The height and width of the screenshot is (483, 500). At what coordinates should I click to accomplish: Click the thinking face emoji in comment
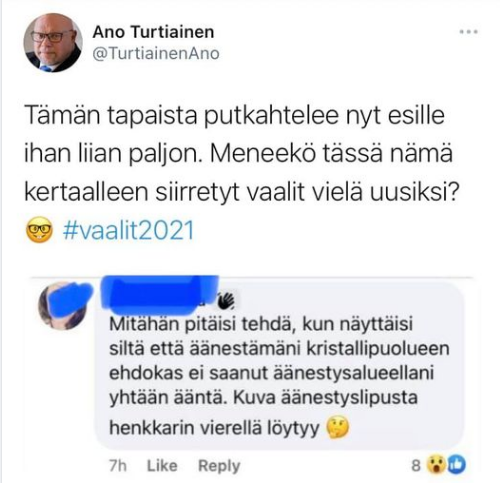point(337,428)
